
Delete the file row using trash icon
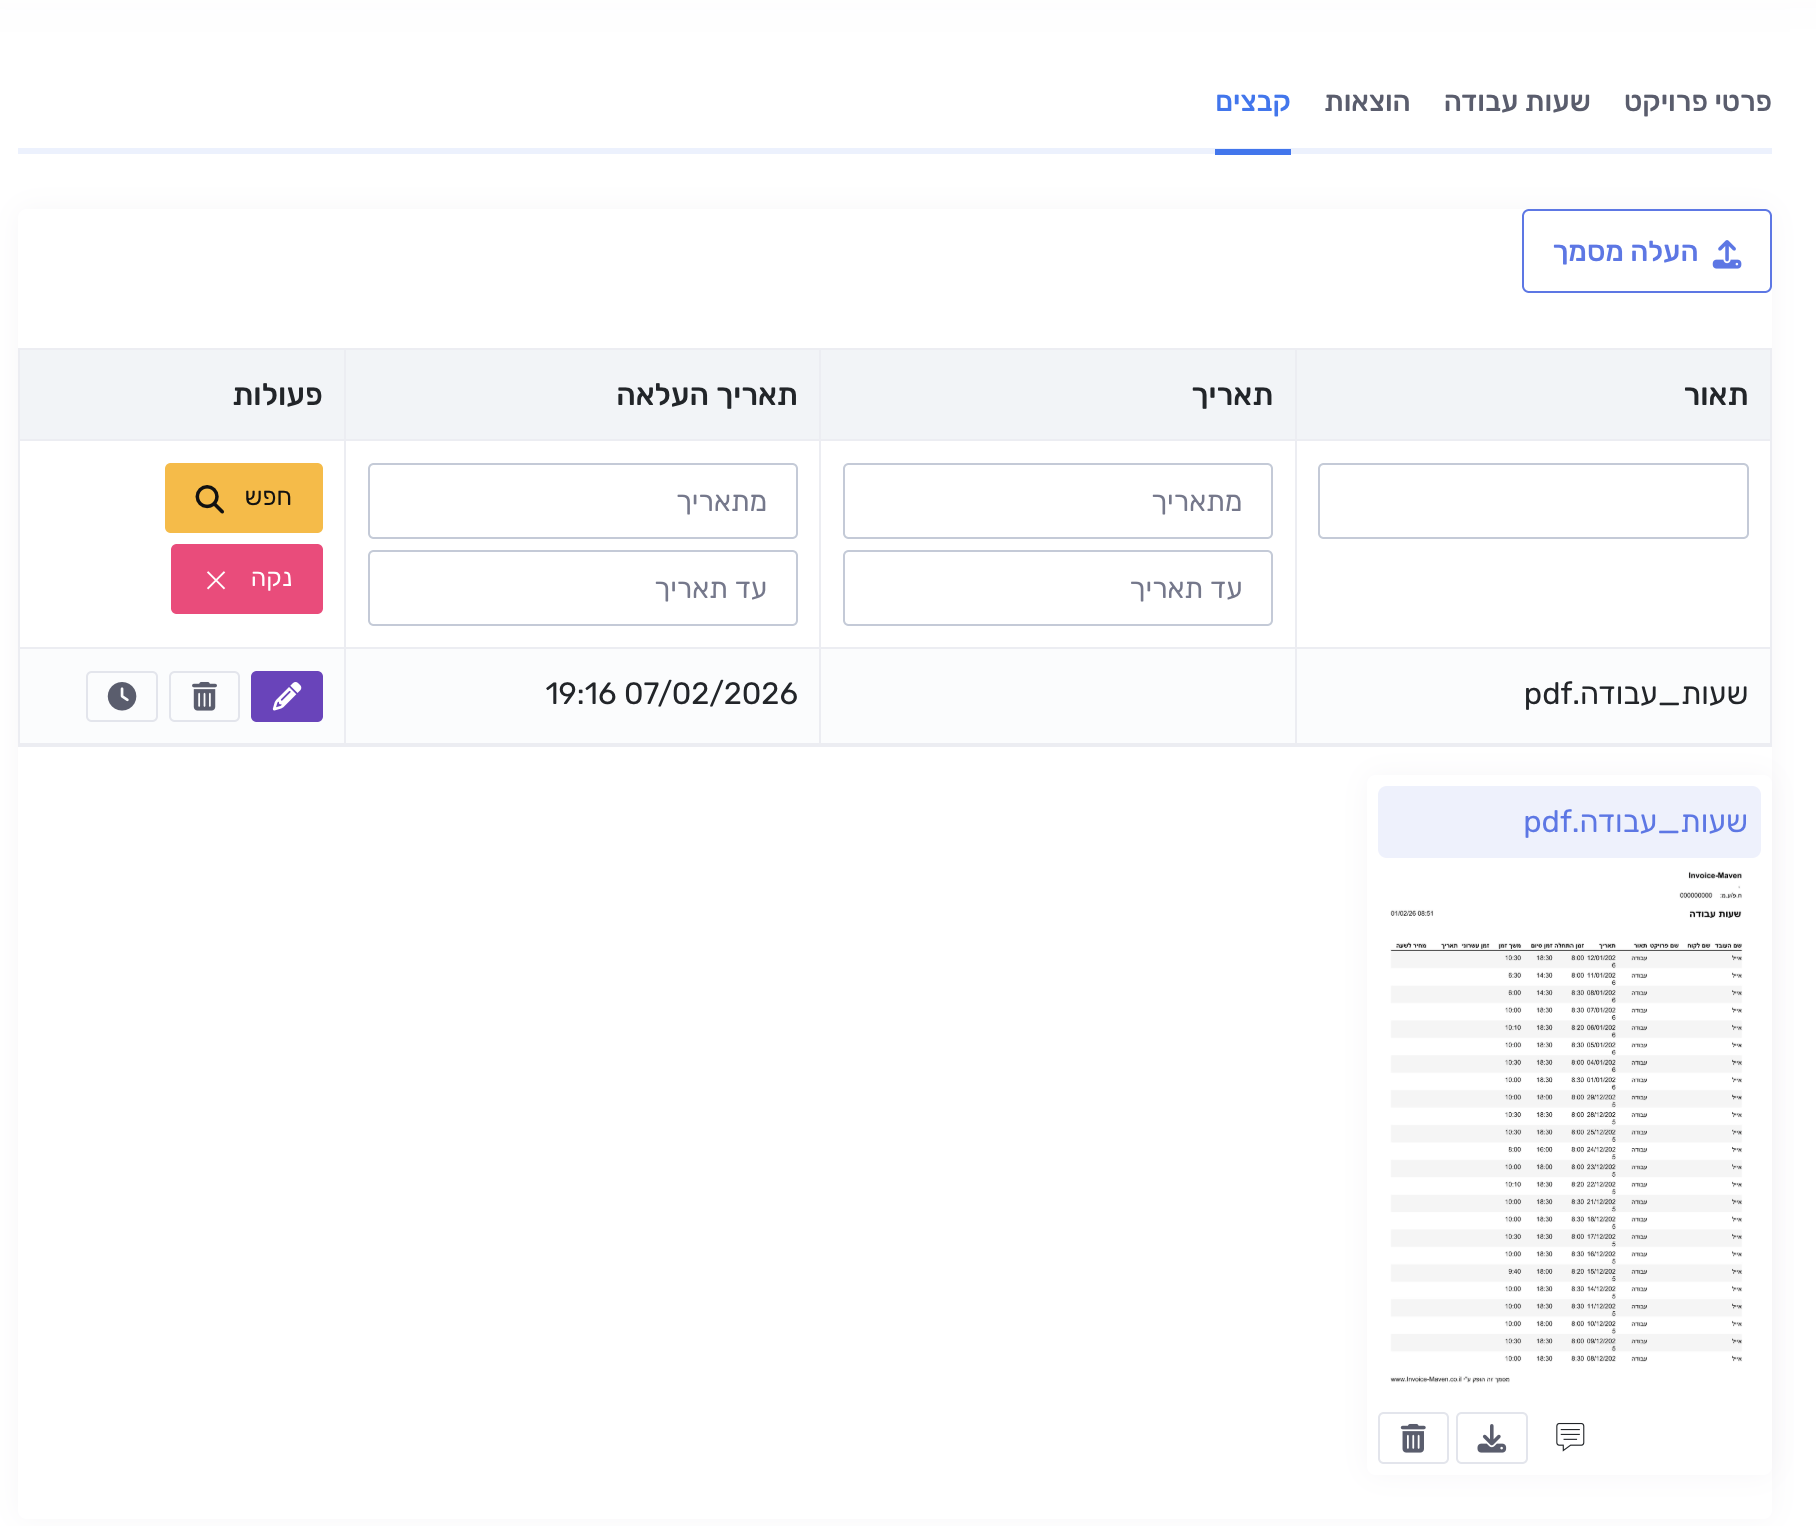(x=204, y=696)
